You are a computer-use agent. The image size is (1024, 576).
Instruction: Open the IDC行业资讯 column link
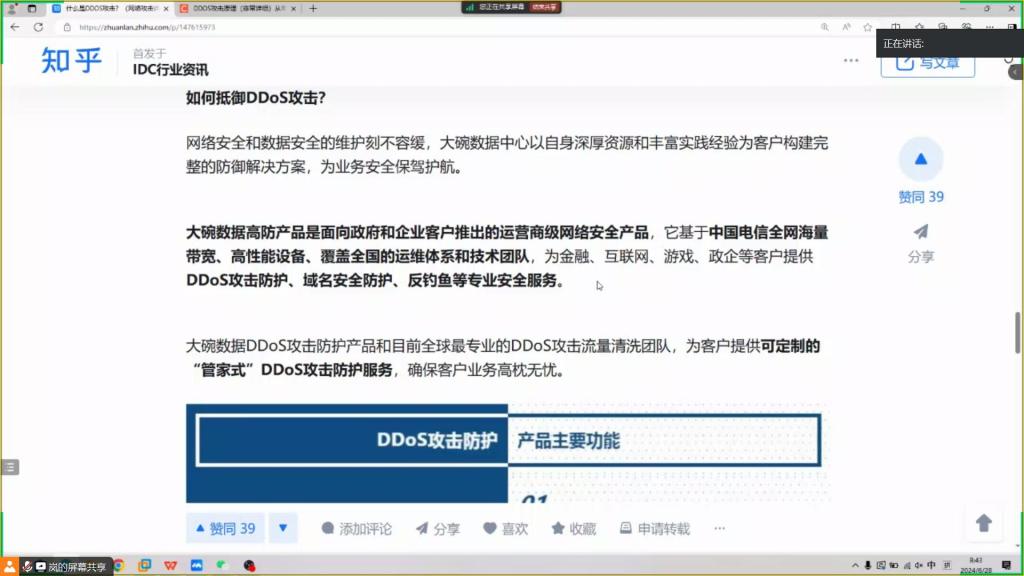click(x=171, y=70)
